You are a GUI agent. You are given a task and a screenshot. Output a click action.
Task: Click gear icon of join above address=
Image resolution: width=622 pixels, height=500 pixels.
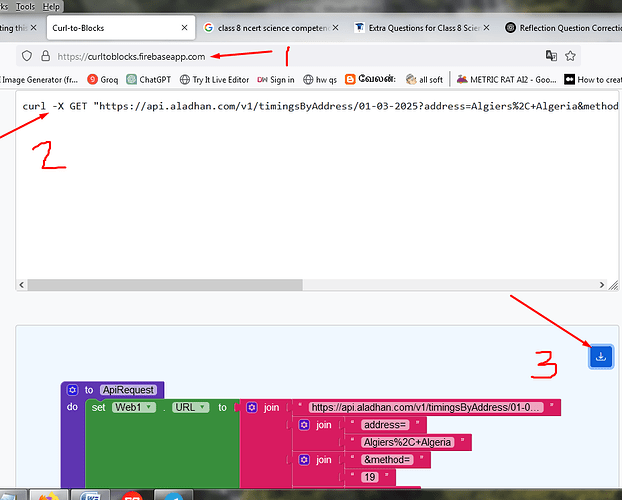click(304, 425)
